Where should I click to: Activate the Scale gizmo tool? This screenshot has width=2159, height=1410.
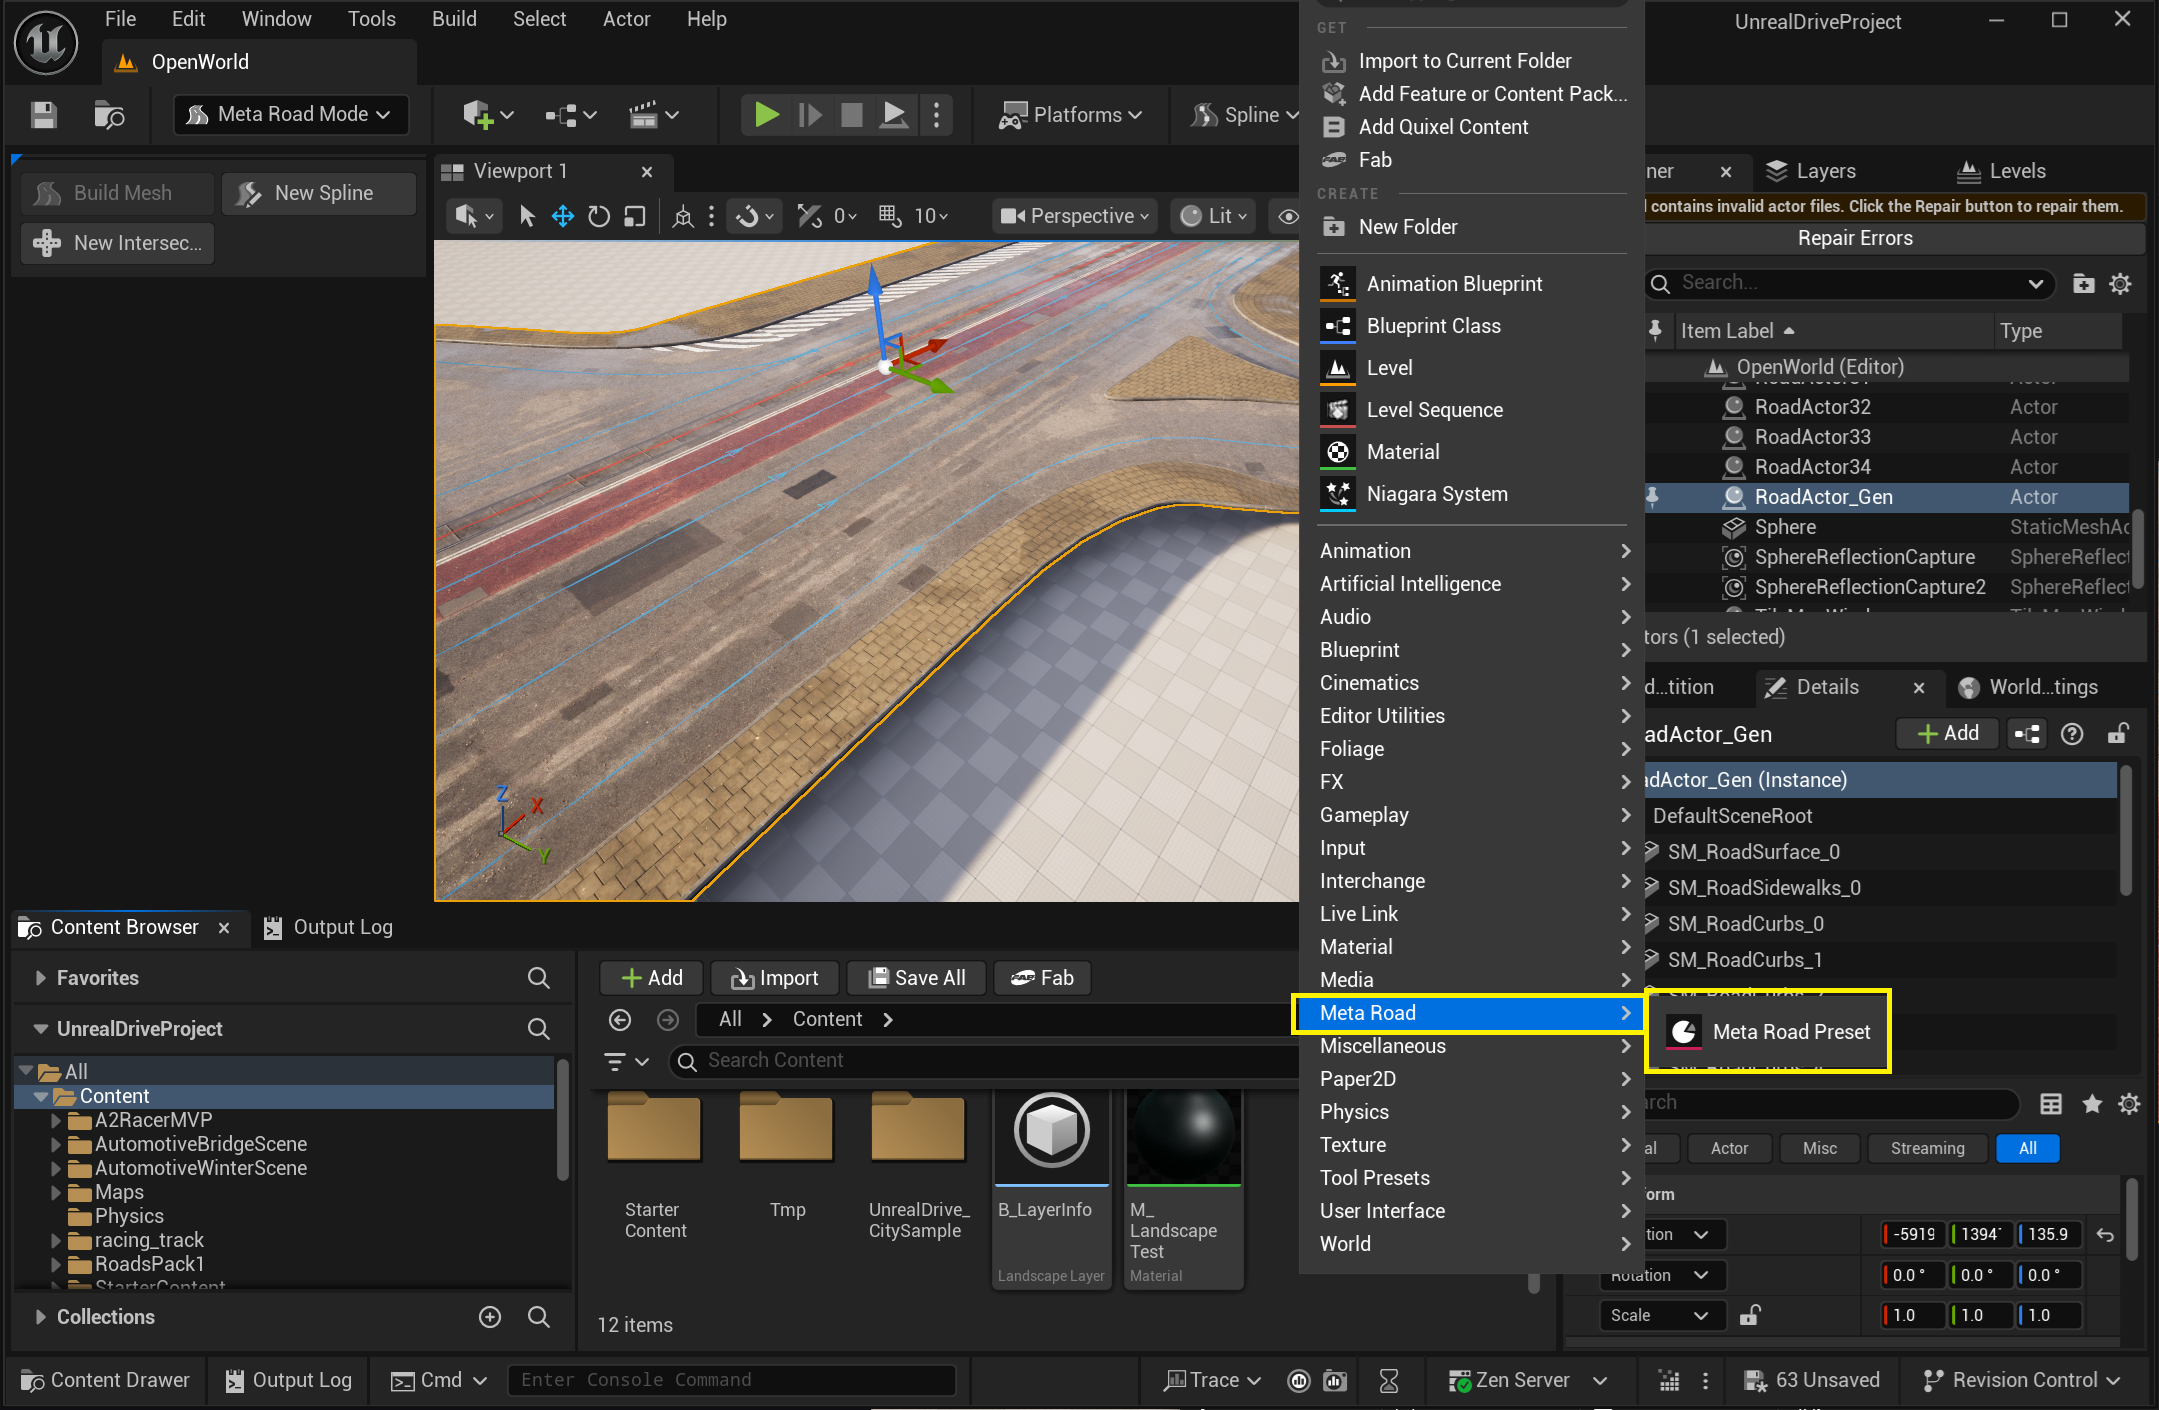(x=635, y=216)
